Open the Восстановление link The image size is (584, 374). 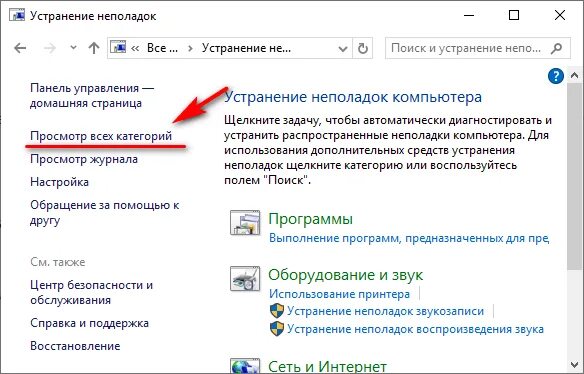tap(75, 346)
